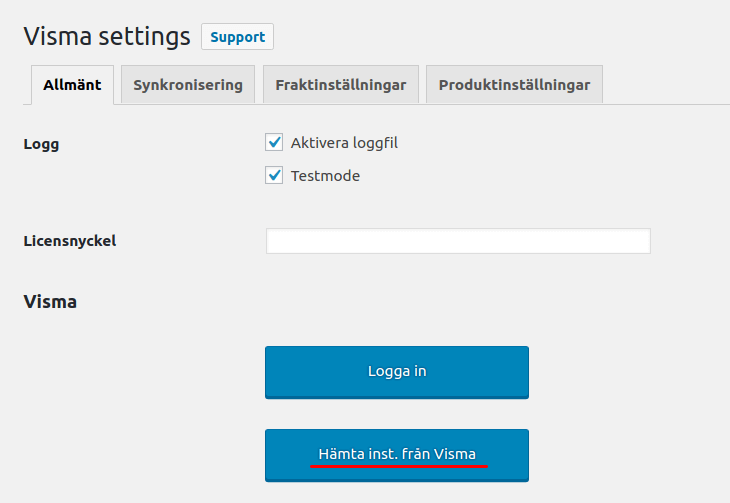Select the Allmänt tab
The width and height of the screenshot is (730, 503).
point(72,85)
